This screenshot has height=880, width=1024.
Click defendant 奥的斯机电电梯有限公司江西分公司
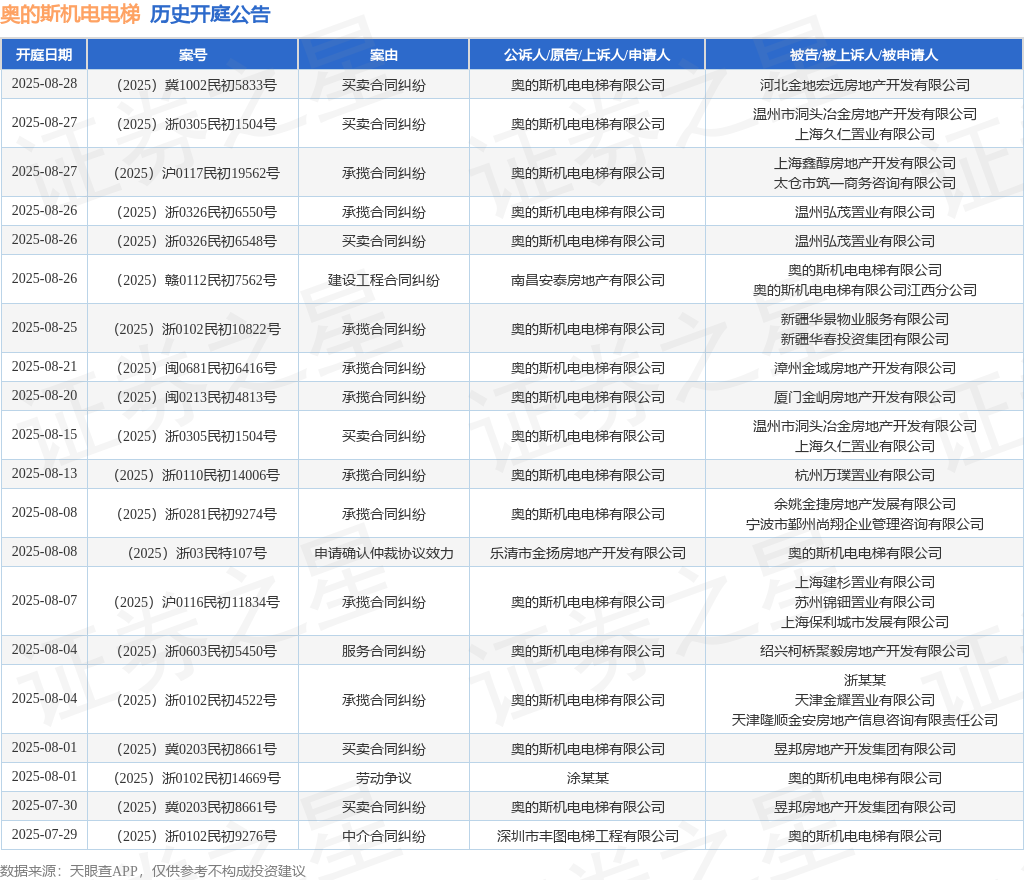pyautogui.click(x=865, y=290)
